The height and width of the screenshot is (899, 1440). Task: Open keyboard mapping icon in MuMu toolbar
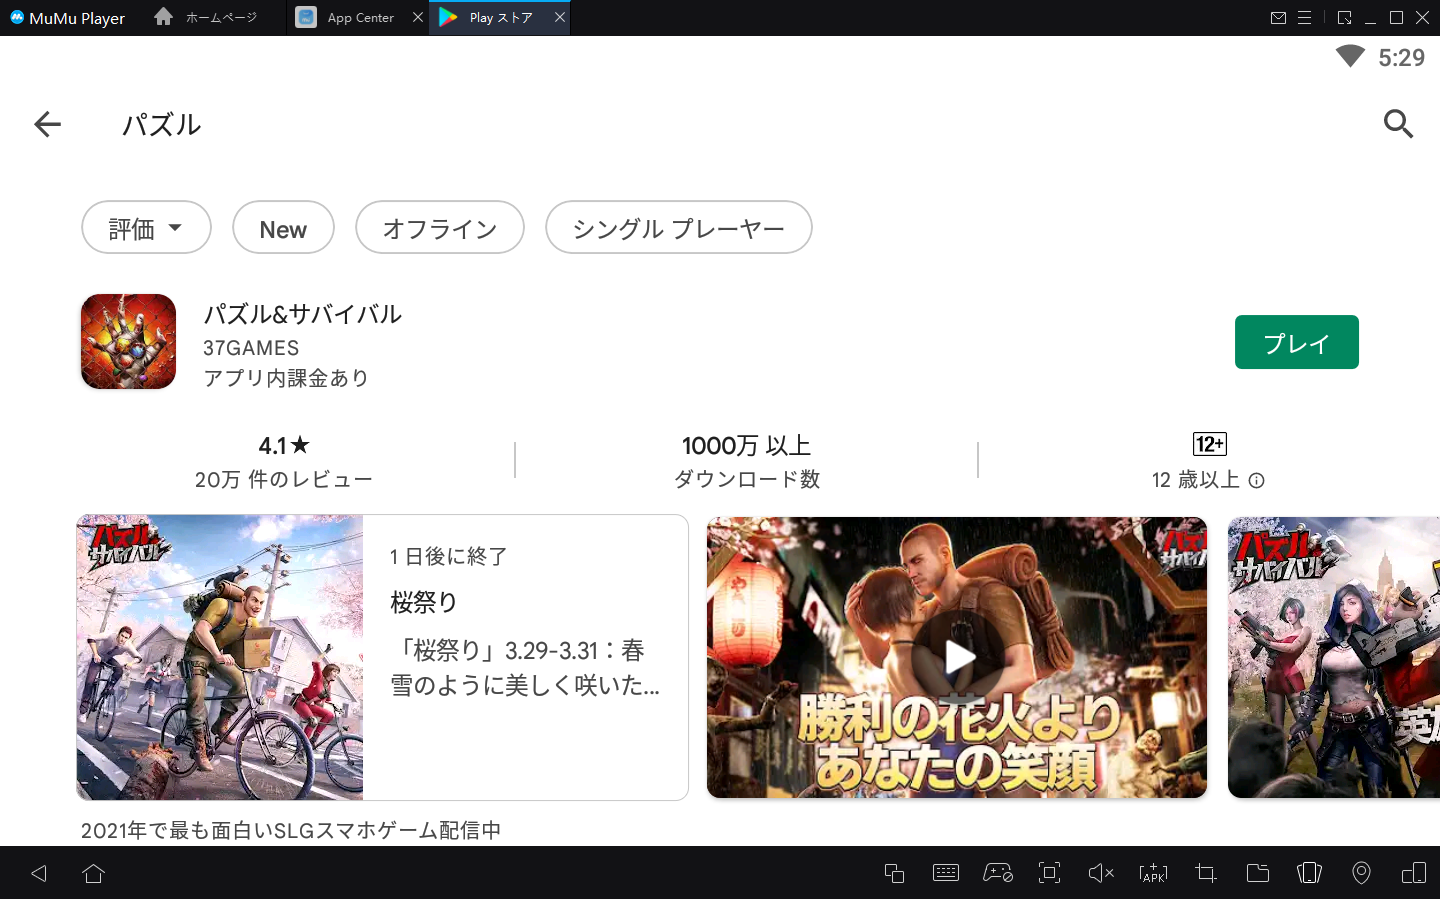tap(946, 873)
